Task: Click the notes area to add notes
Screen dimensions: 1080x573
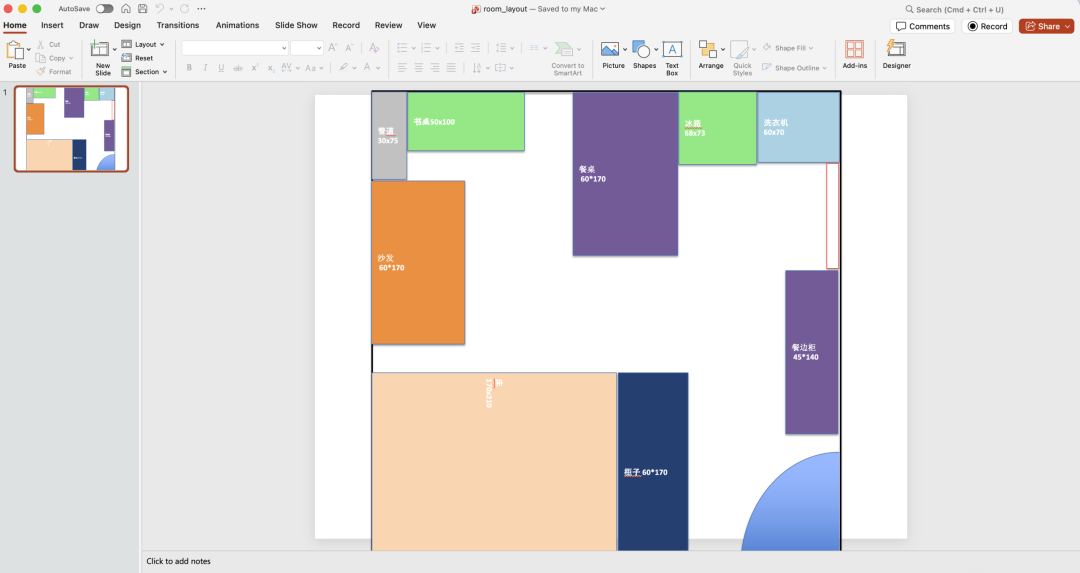Action: (178, 561)
